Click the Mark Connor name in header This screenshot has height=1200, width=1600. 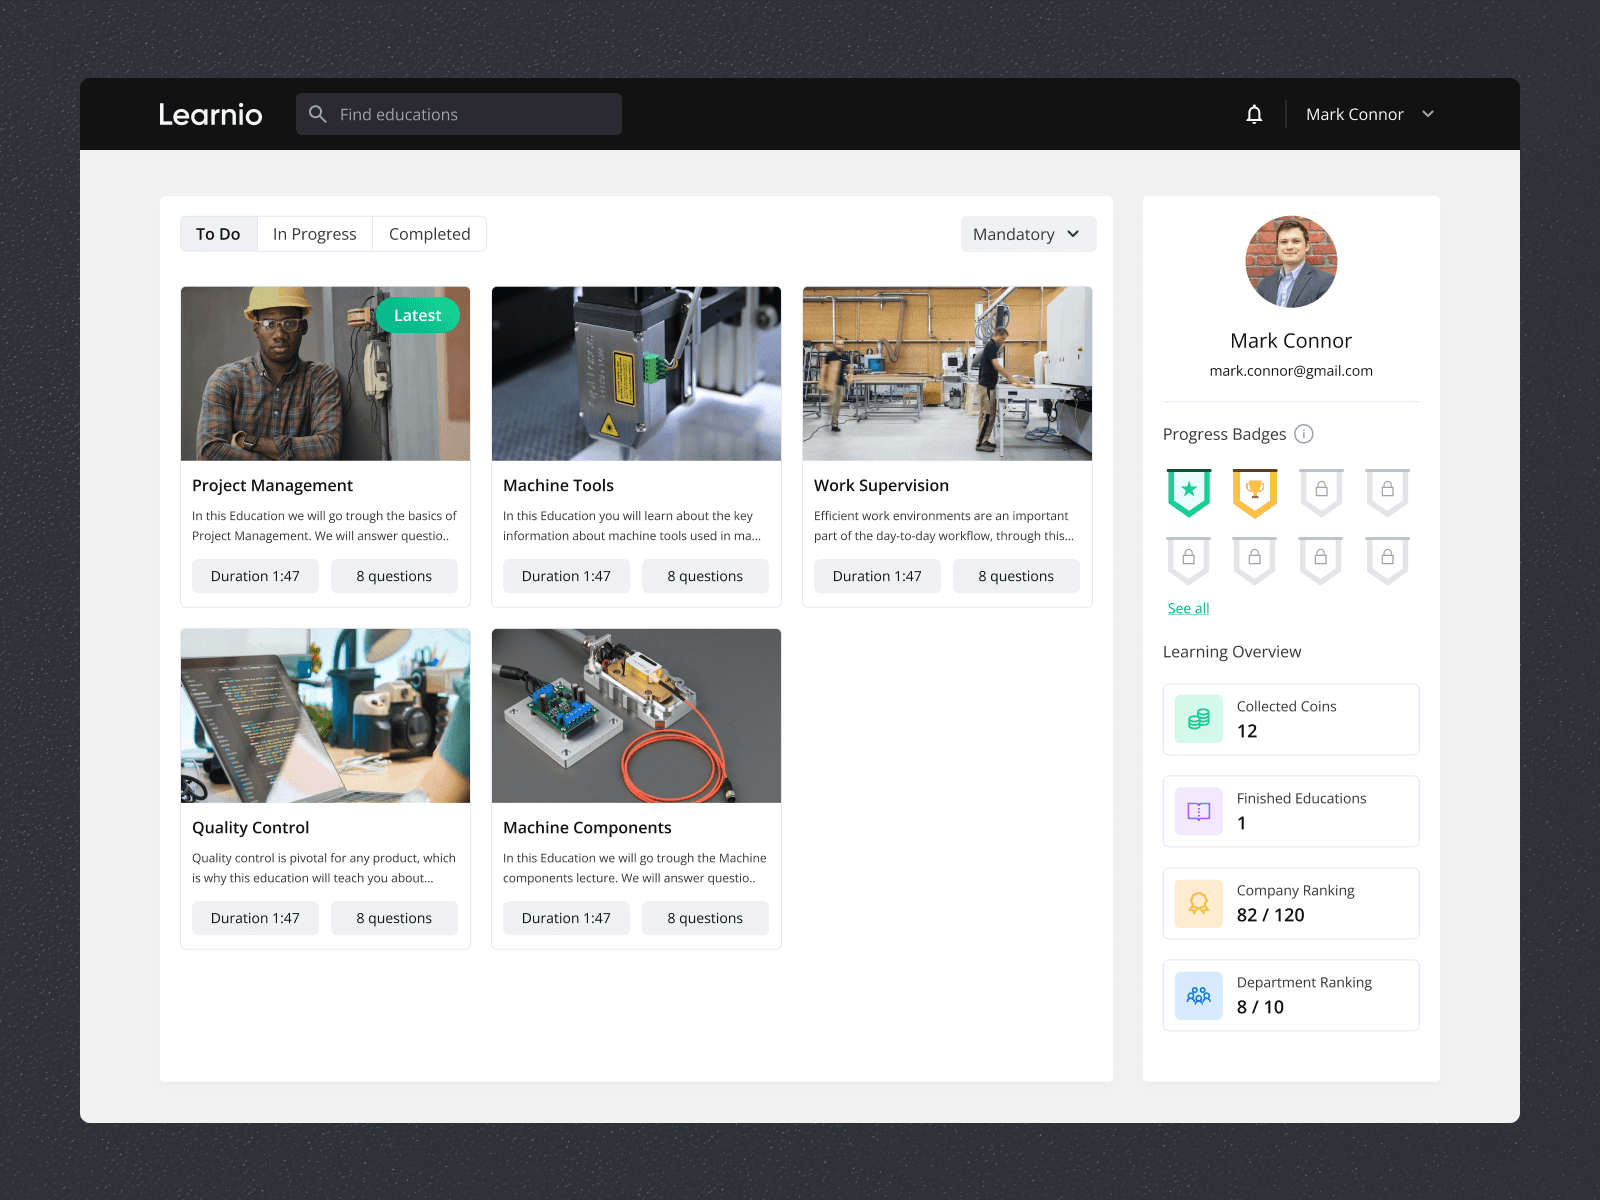tap(1354, 114)
